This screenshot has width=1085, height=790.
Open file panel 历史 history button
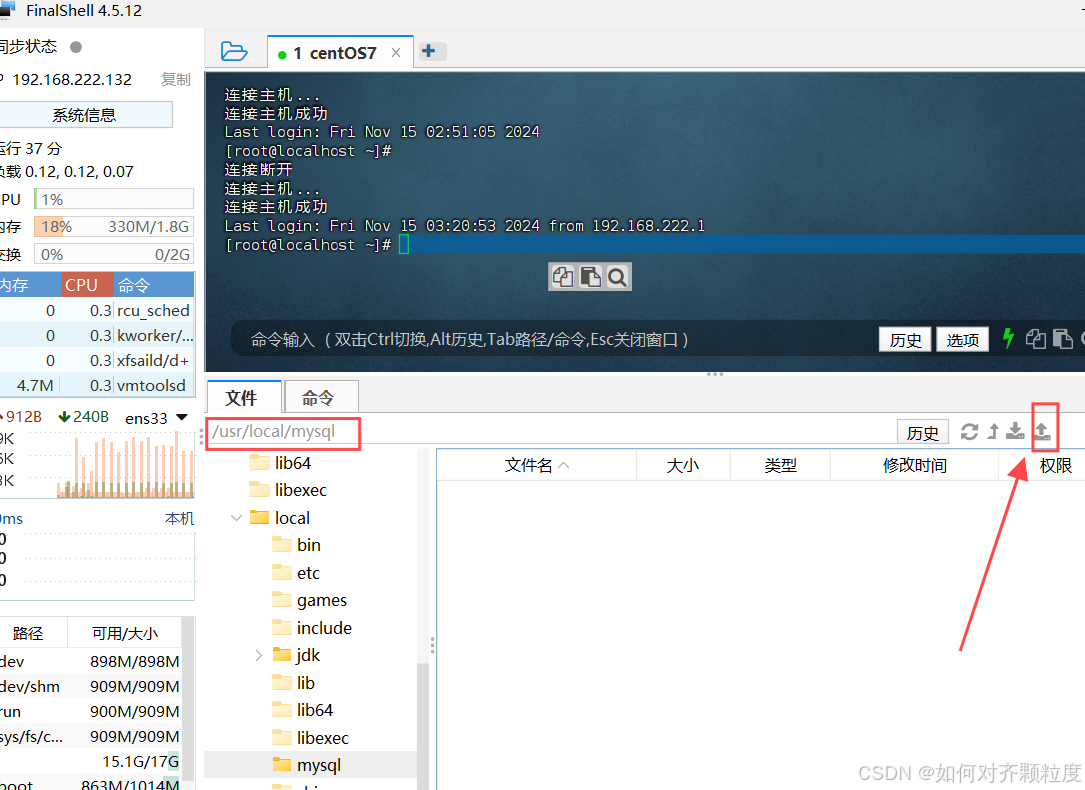coord(922,432)
